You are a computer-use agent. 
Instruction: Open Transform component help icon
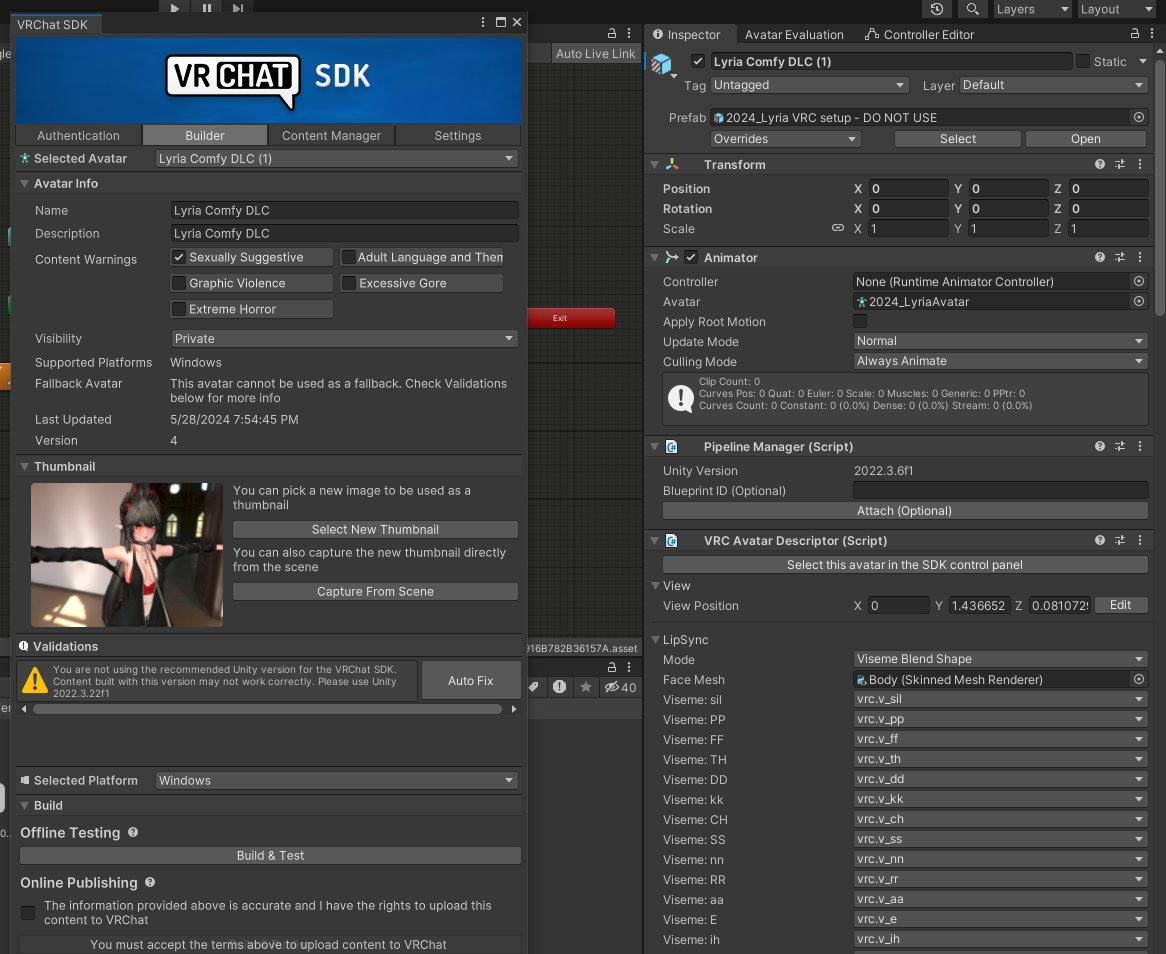[1100, 164]
